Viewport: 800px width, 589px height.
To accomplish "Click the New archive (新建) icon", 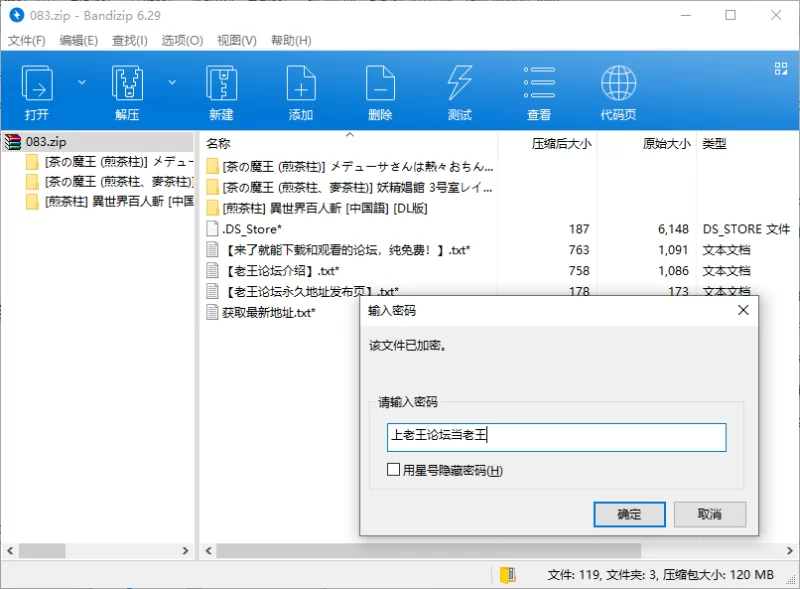I will click(221, 84).
